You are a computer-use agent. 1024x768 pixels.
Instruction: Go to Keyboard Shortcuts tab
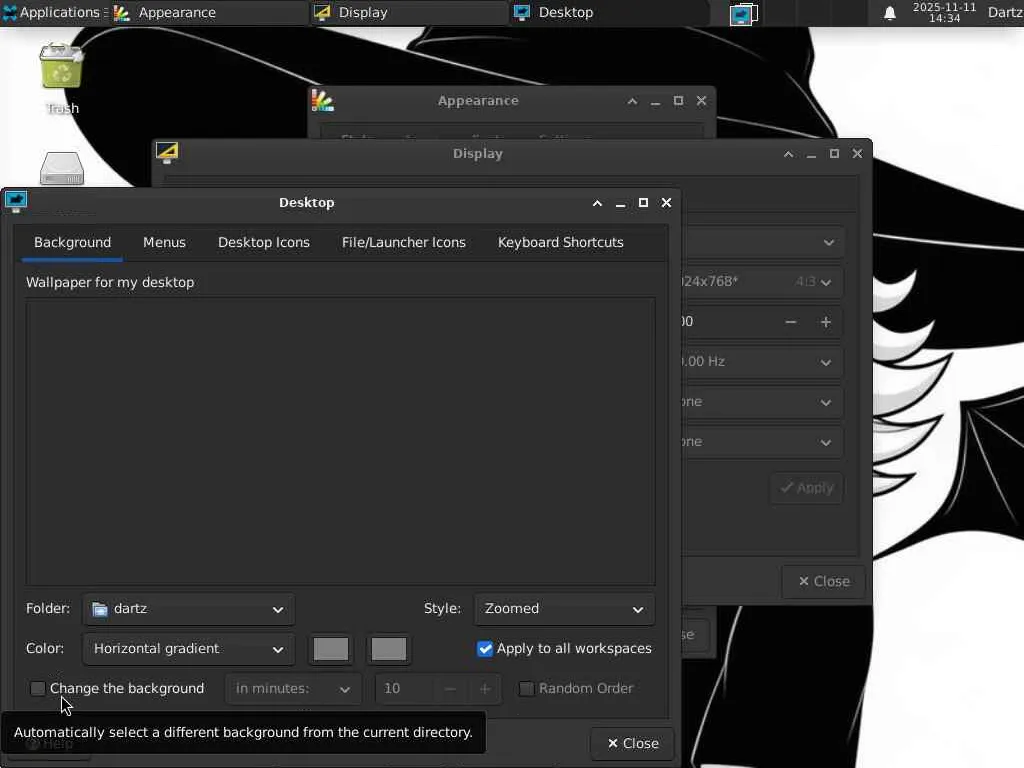(x=560, y=242)
